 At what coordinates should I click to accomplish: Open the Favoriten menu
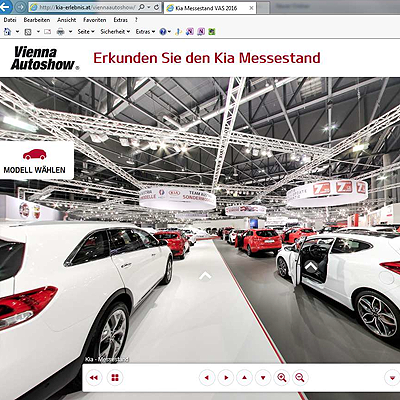95,20
